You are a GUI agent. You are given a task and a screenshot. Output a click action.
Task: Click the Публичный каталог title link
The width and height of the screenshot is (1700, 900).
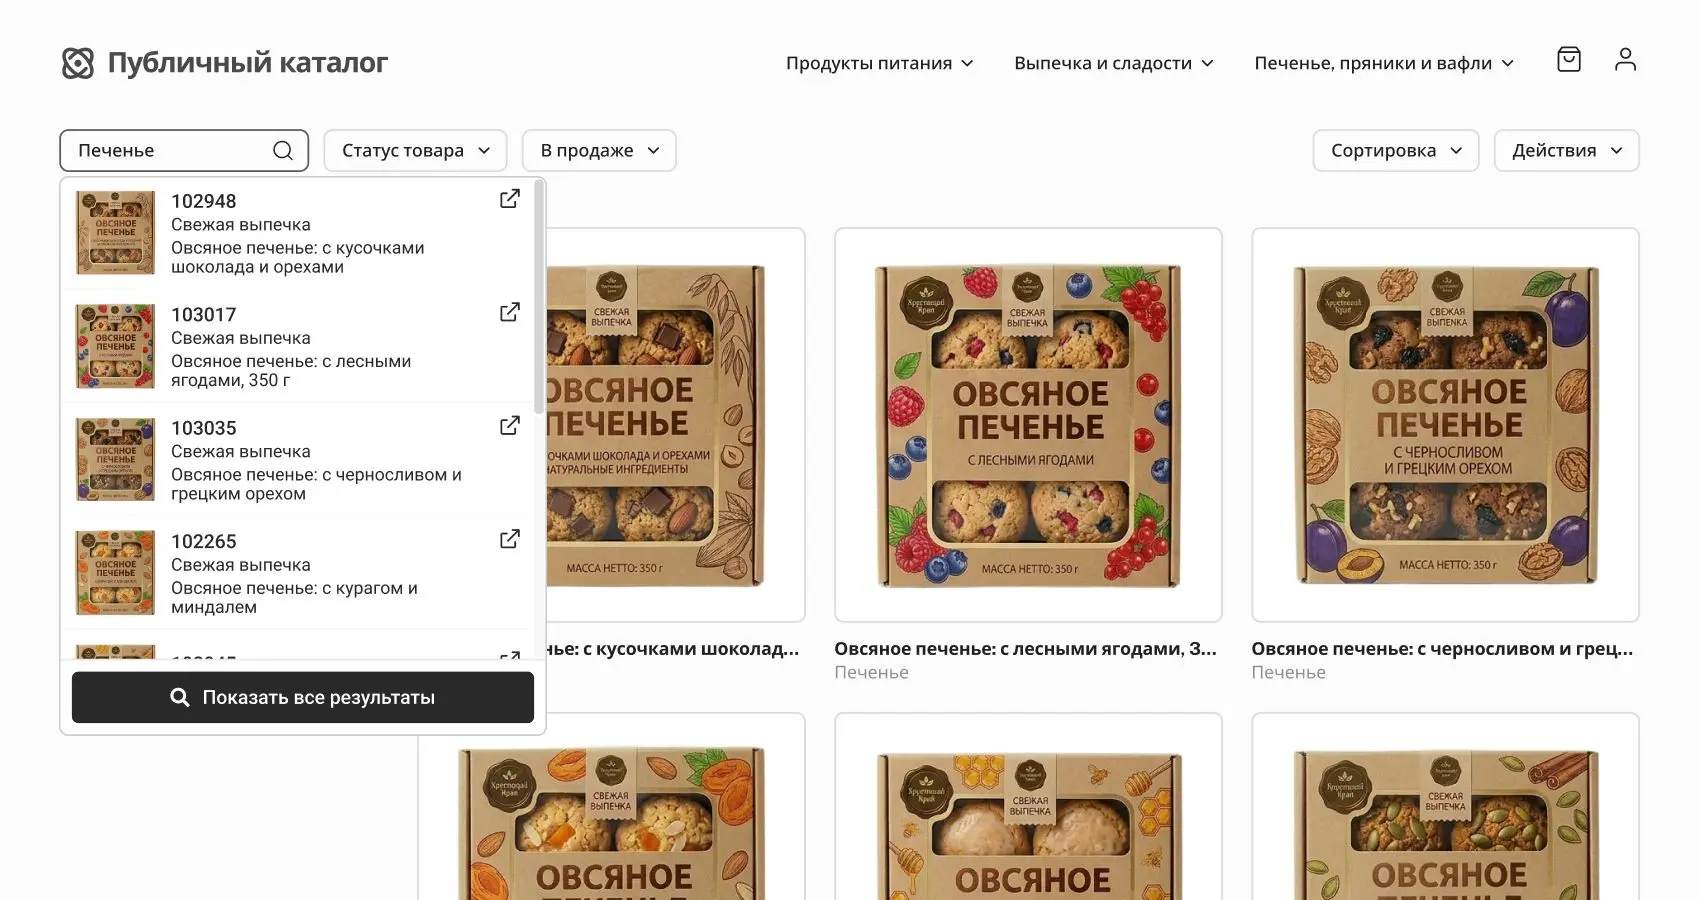pos(247,62)
